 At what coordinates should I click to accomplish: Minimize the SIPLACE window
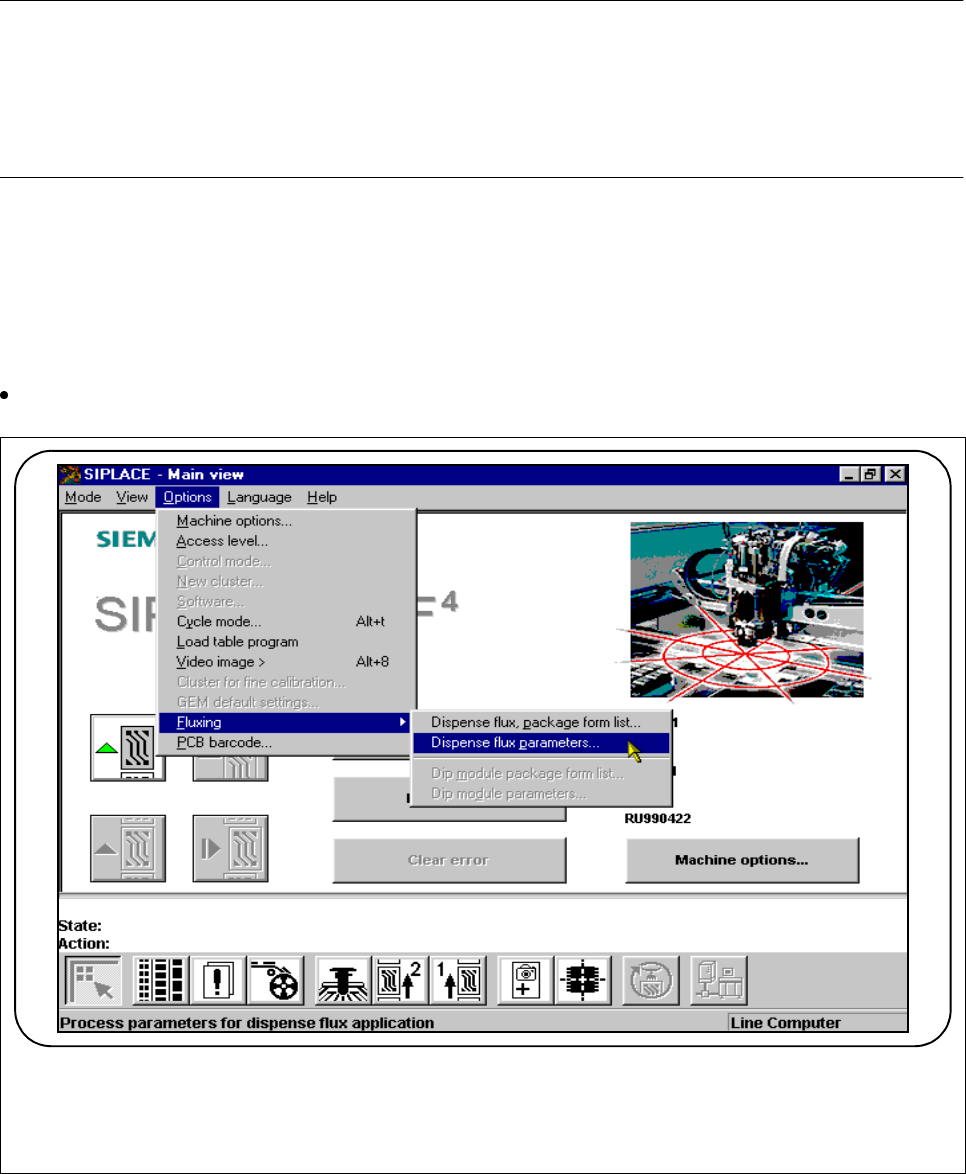[849, 475]
